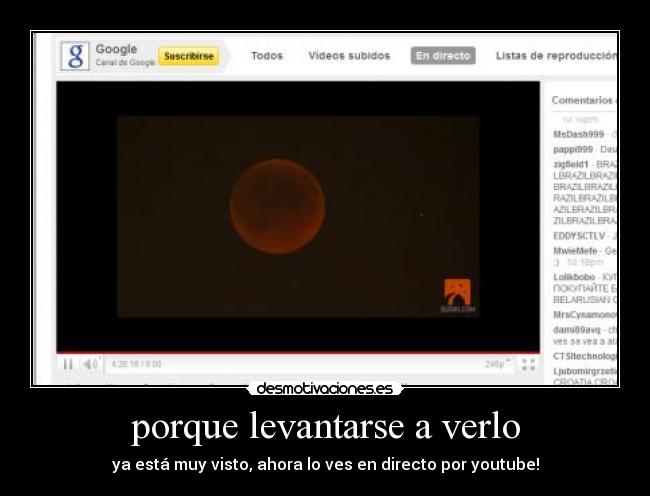The width and height of the screenshot is (650, 496).
Task: Mute audio with the speaker icon
Action: (x=90, y=364)
